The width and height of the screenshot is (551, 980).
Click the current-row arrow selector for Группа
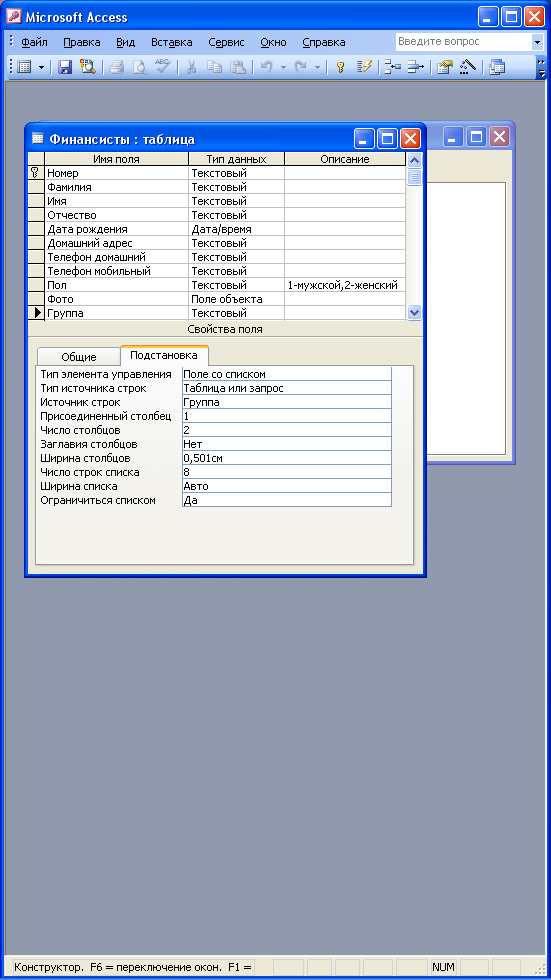(36, 312)
